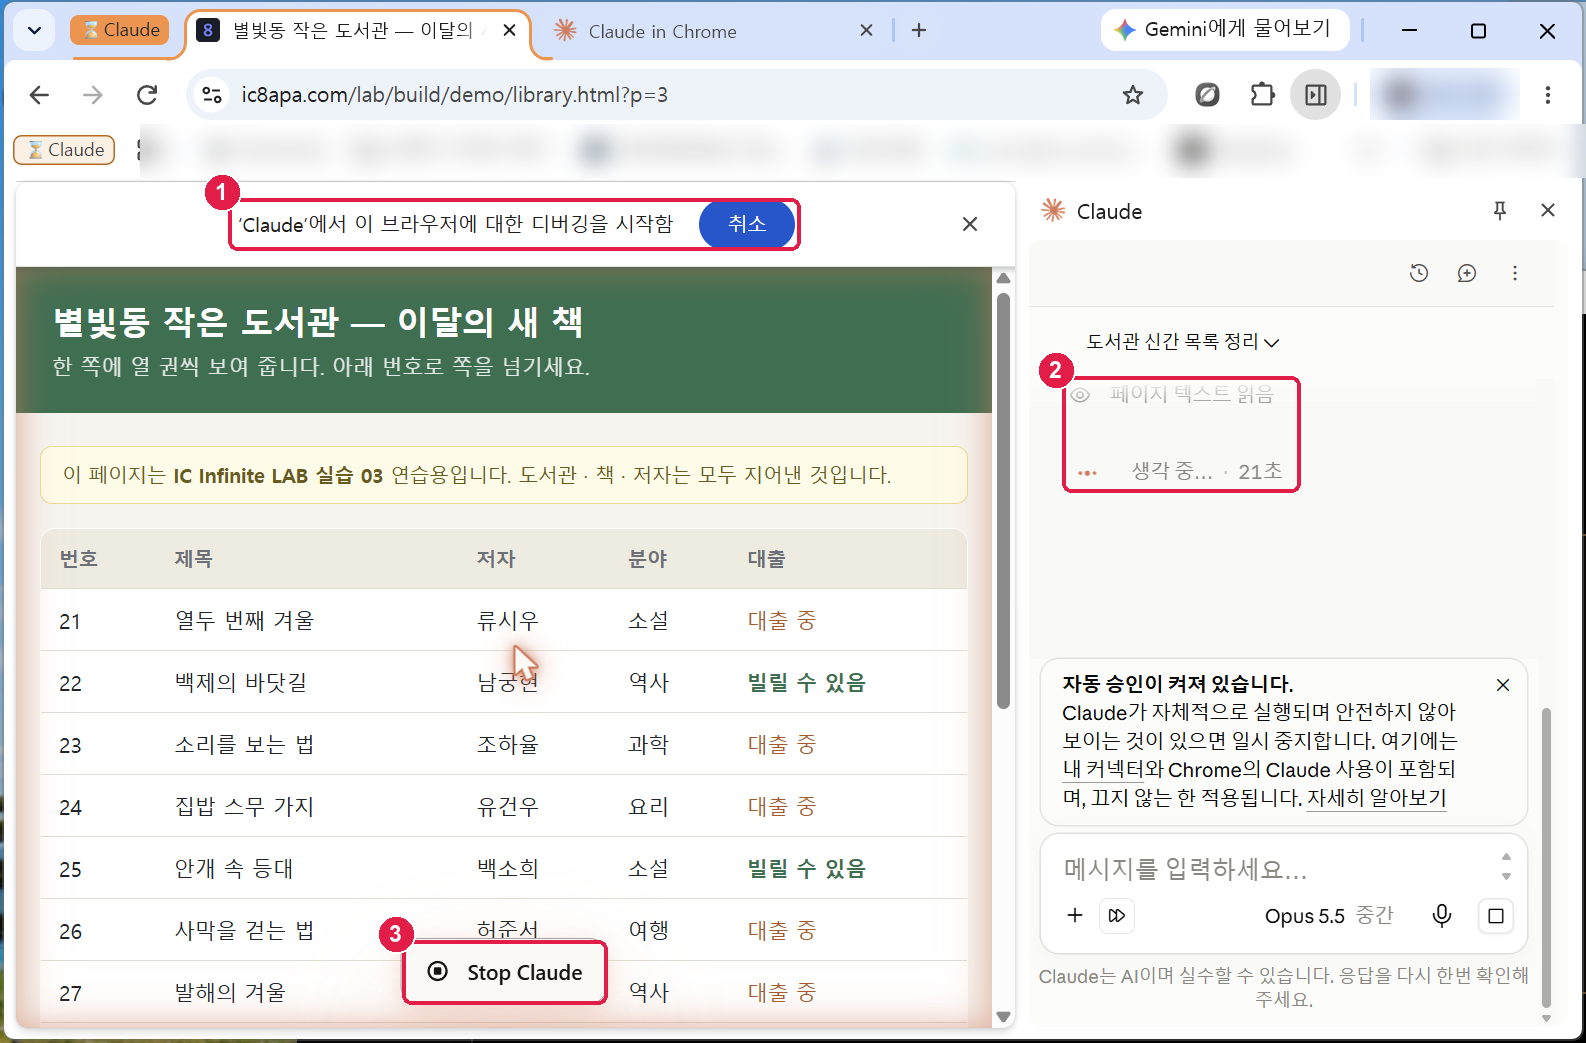Image resolution: width=1586 pixels, height=1043 pixels.
Task: Select the book title 사막을 걷는 법
Action: 245,931
